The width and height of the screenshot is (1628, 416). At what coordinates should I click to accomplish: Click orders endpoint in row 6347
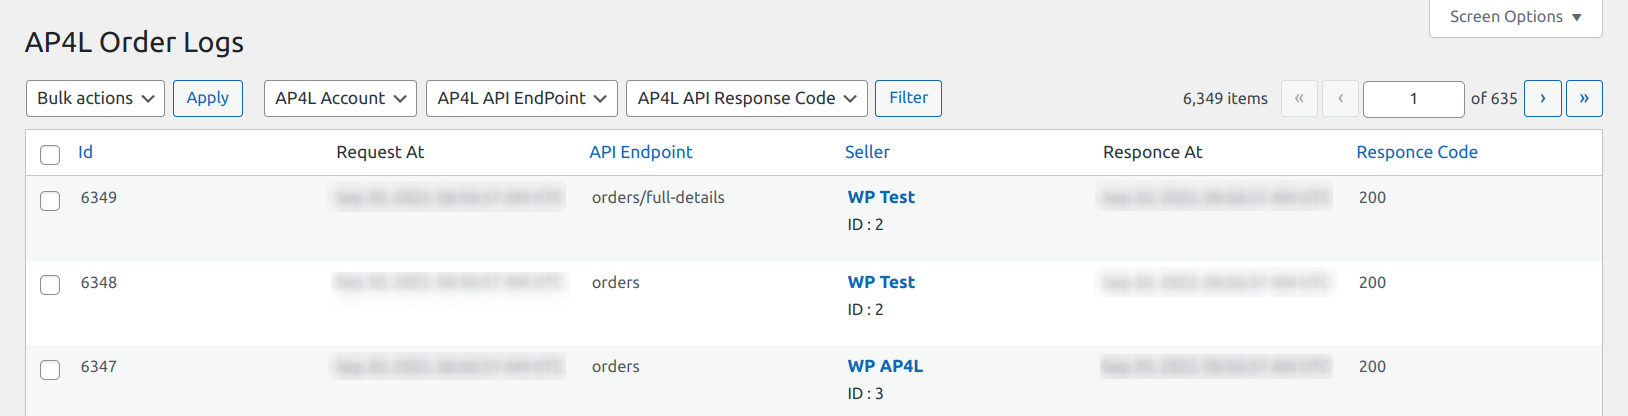[x=616, y=366]
